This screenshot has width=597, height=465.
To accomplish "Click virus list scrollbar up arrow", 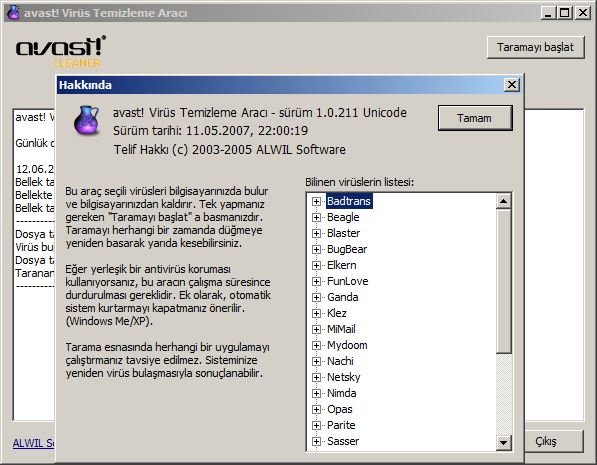I will pos(503,201).
